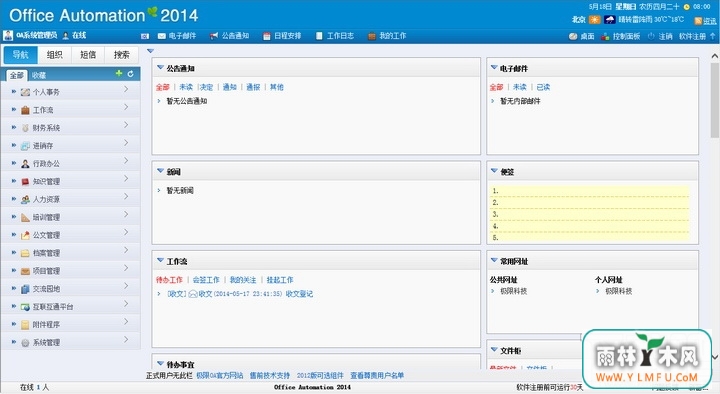
Task: Open 日程安排 calendar icon
Action: coord(266,36)
